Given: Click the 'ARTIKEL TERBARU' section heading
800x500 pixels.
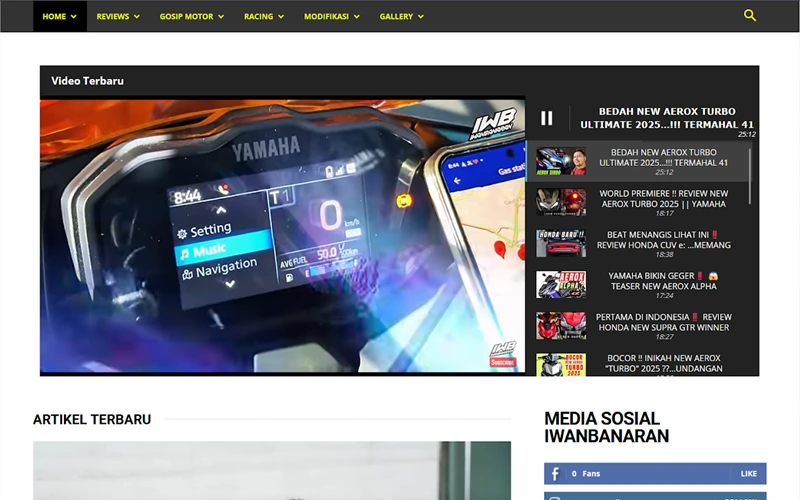Looking at the screenshot, I should coord(92,419).
